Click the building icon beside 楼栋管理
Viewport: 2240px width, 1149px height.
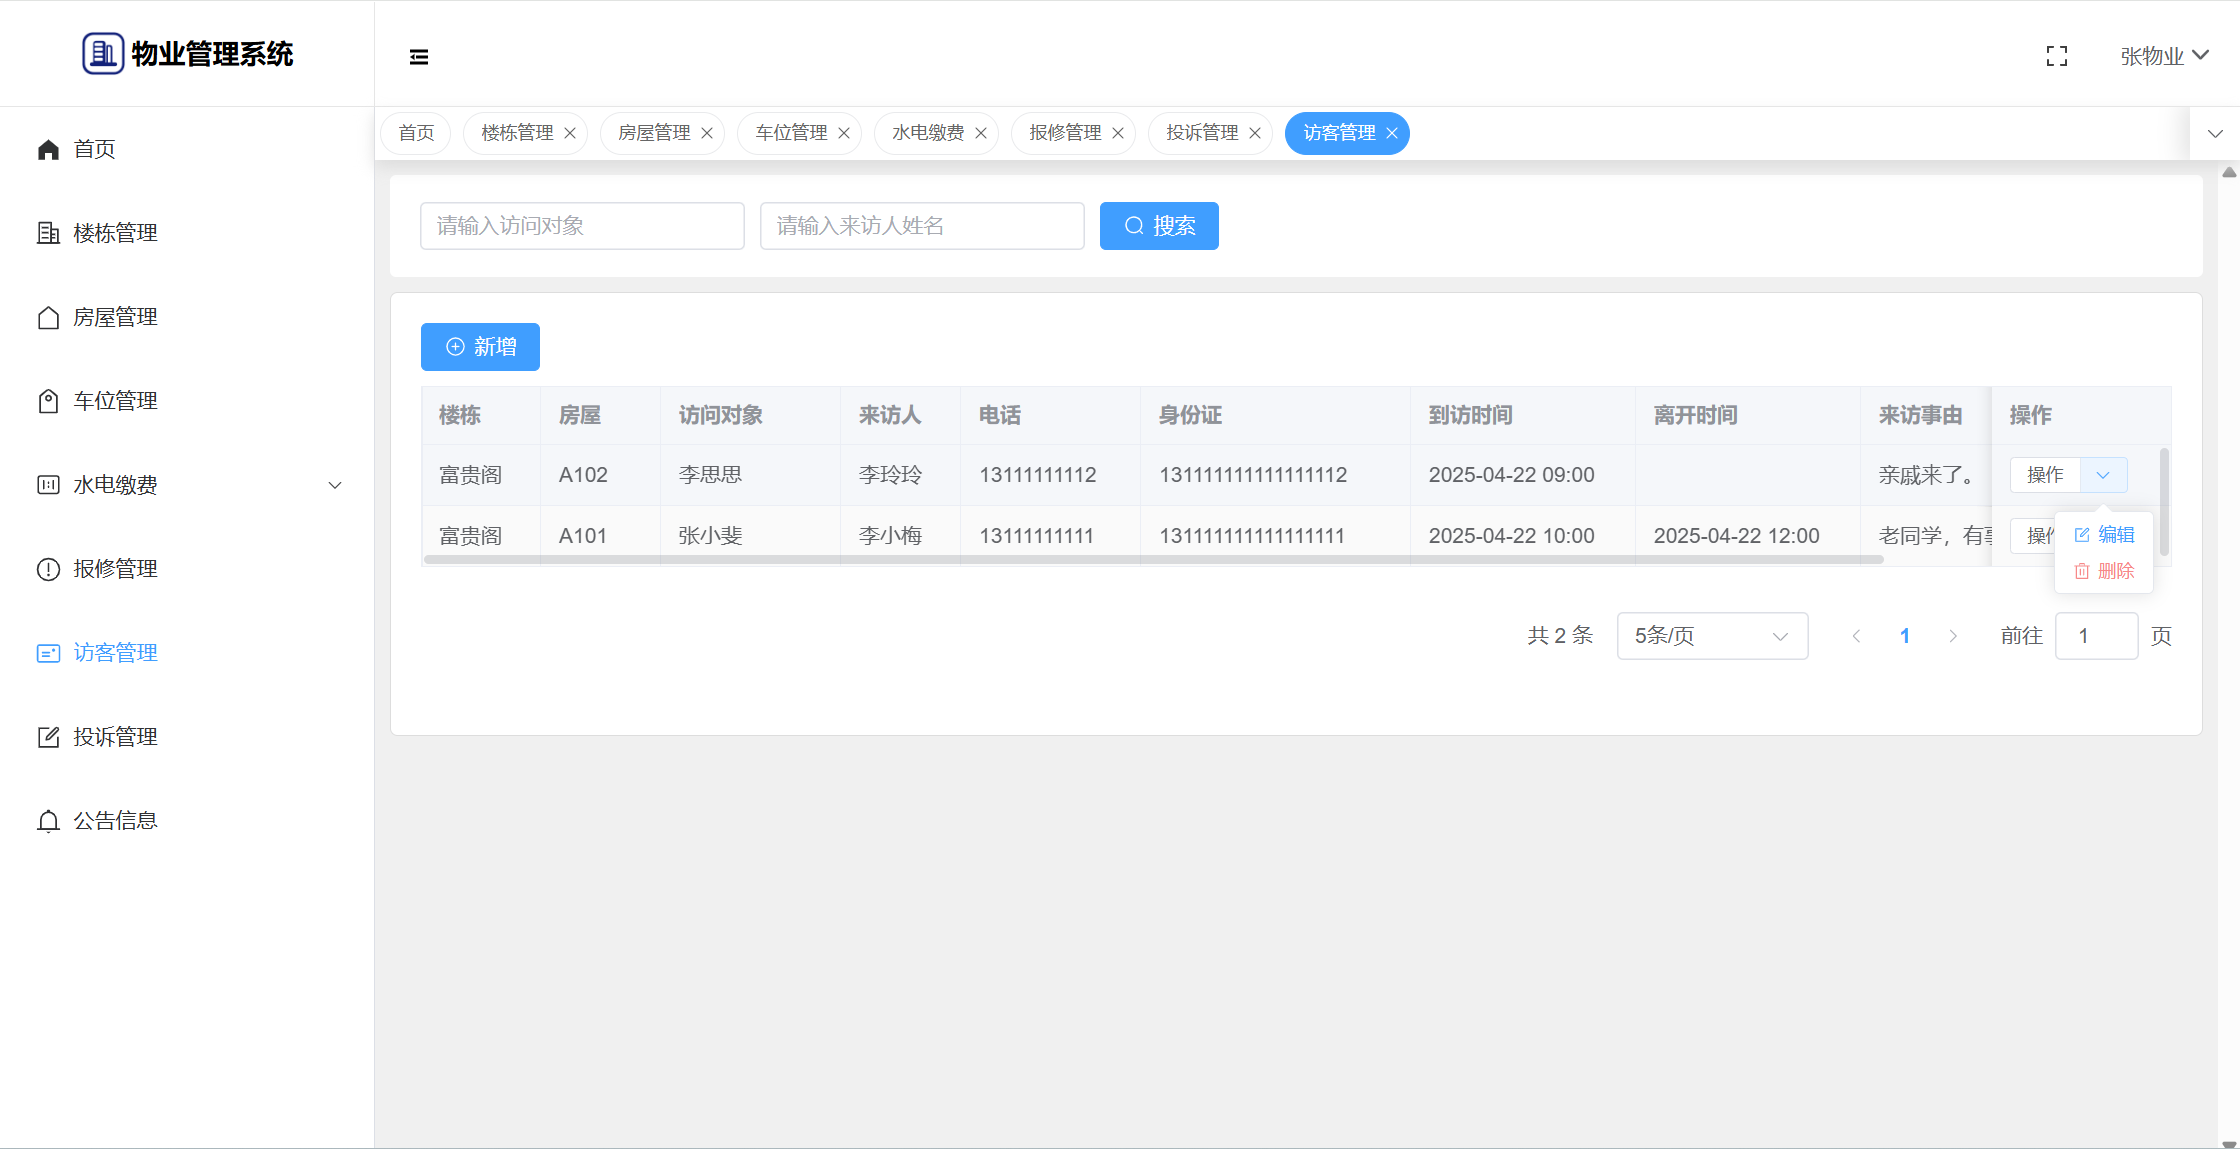coord(48,233)
